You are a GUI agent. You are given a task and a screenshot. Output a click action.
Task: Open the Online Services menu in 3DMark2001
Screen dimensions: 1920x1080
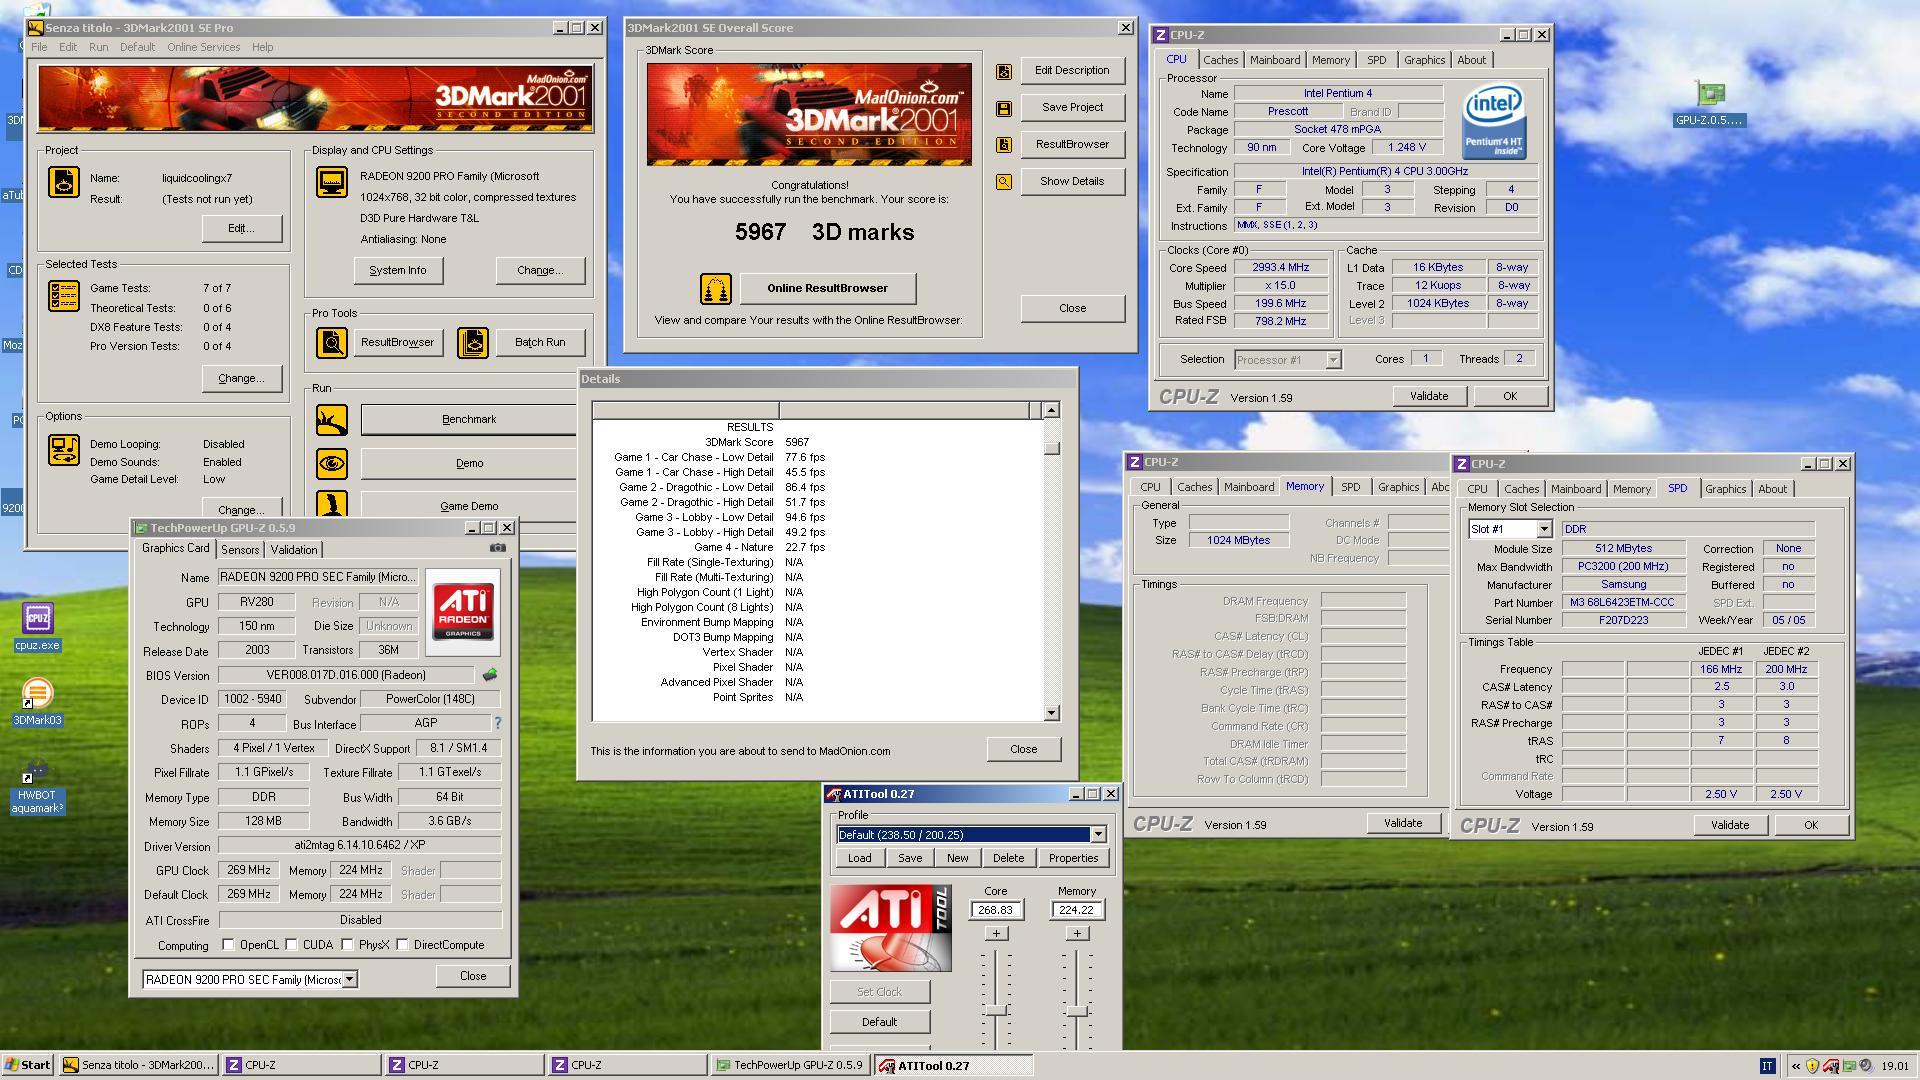click(x=203, y=47)
